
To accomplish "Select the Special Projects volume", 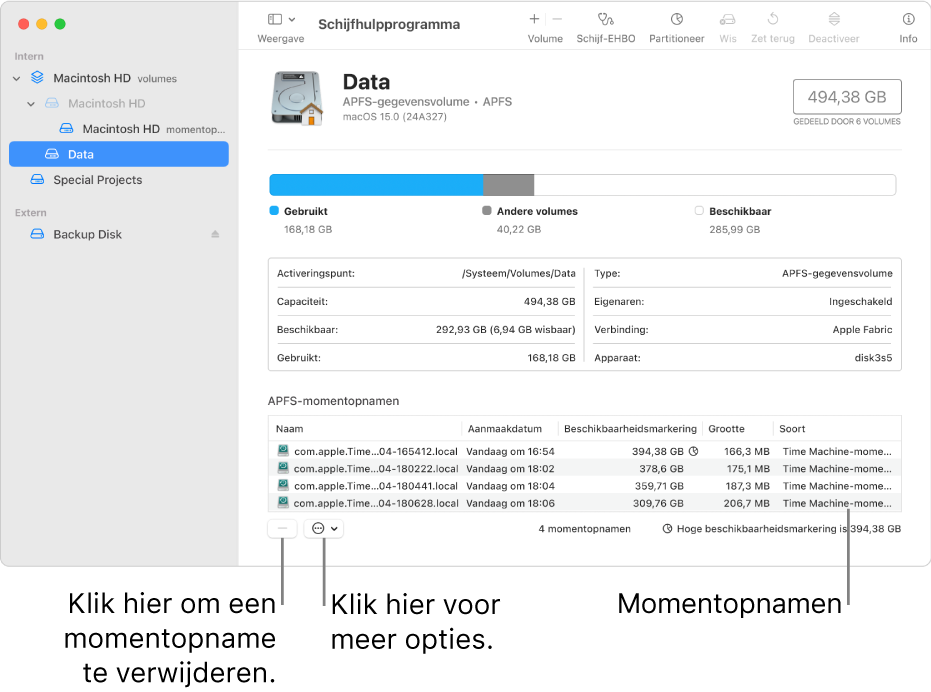I will point(97,180).
